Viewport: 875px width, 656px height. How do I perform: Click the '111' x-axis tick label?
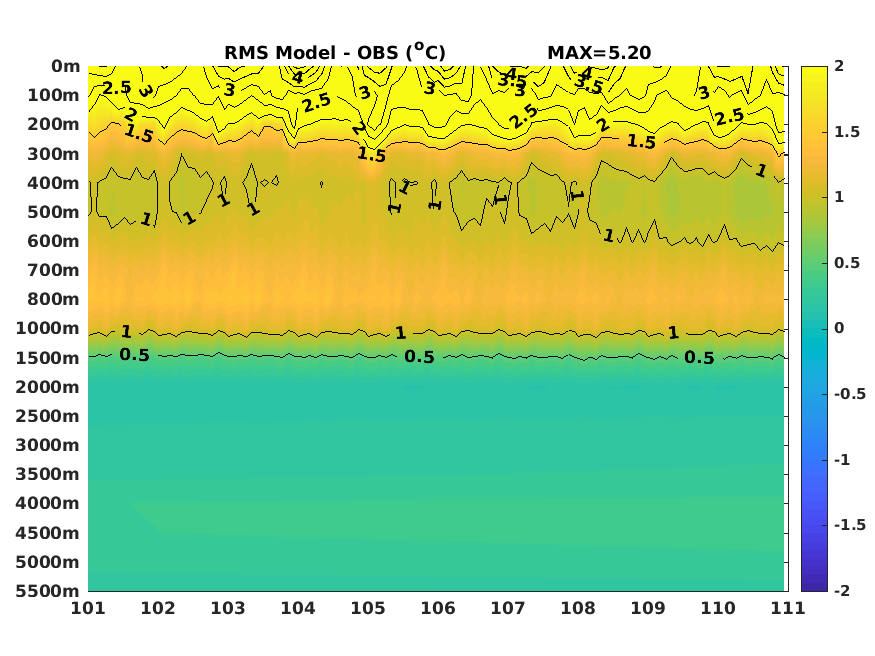point(788,608)
